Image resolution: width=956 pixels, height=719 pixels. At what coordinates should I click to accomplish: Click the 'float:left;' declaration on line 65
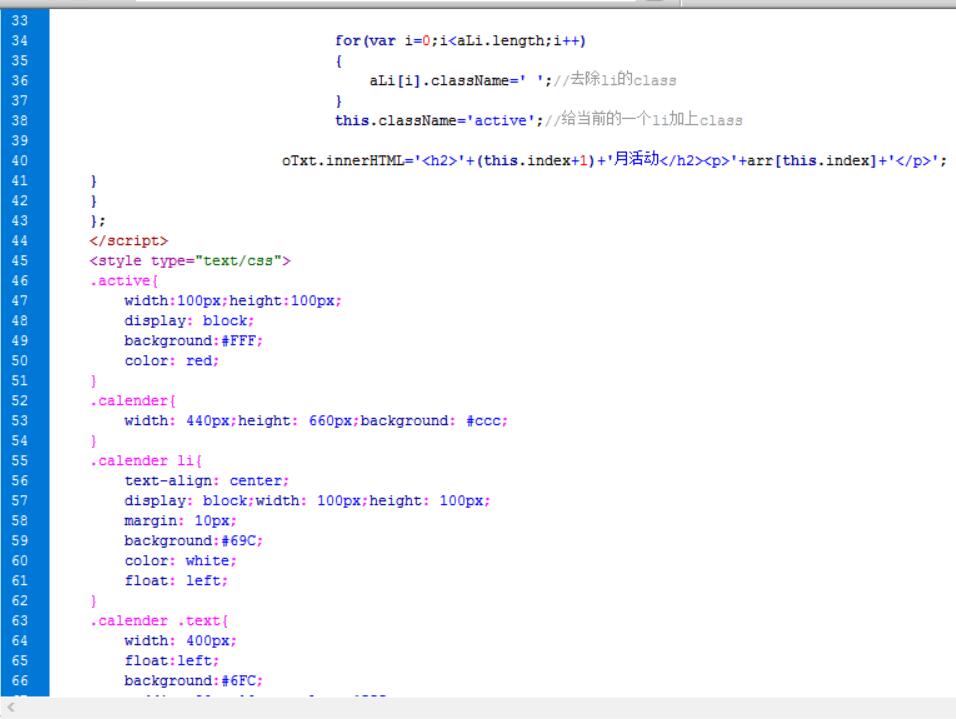click(172, 661)
